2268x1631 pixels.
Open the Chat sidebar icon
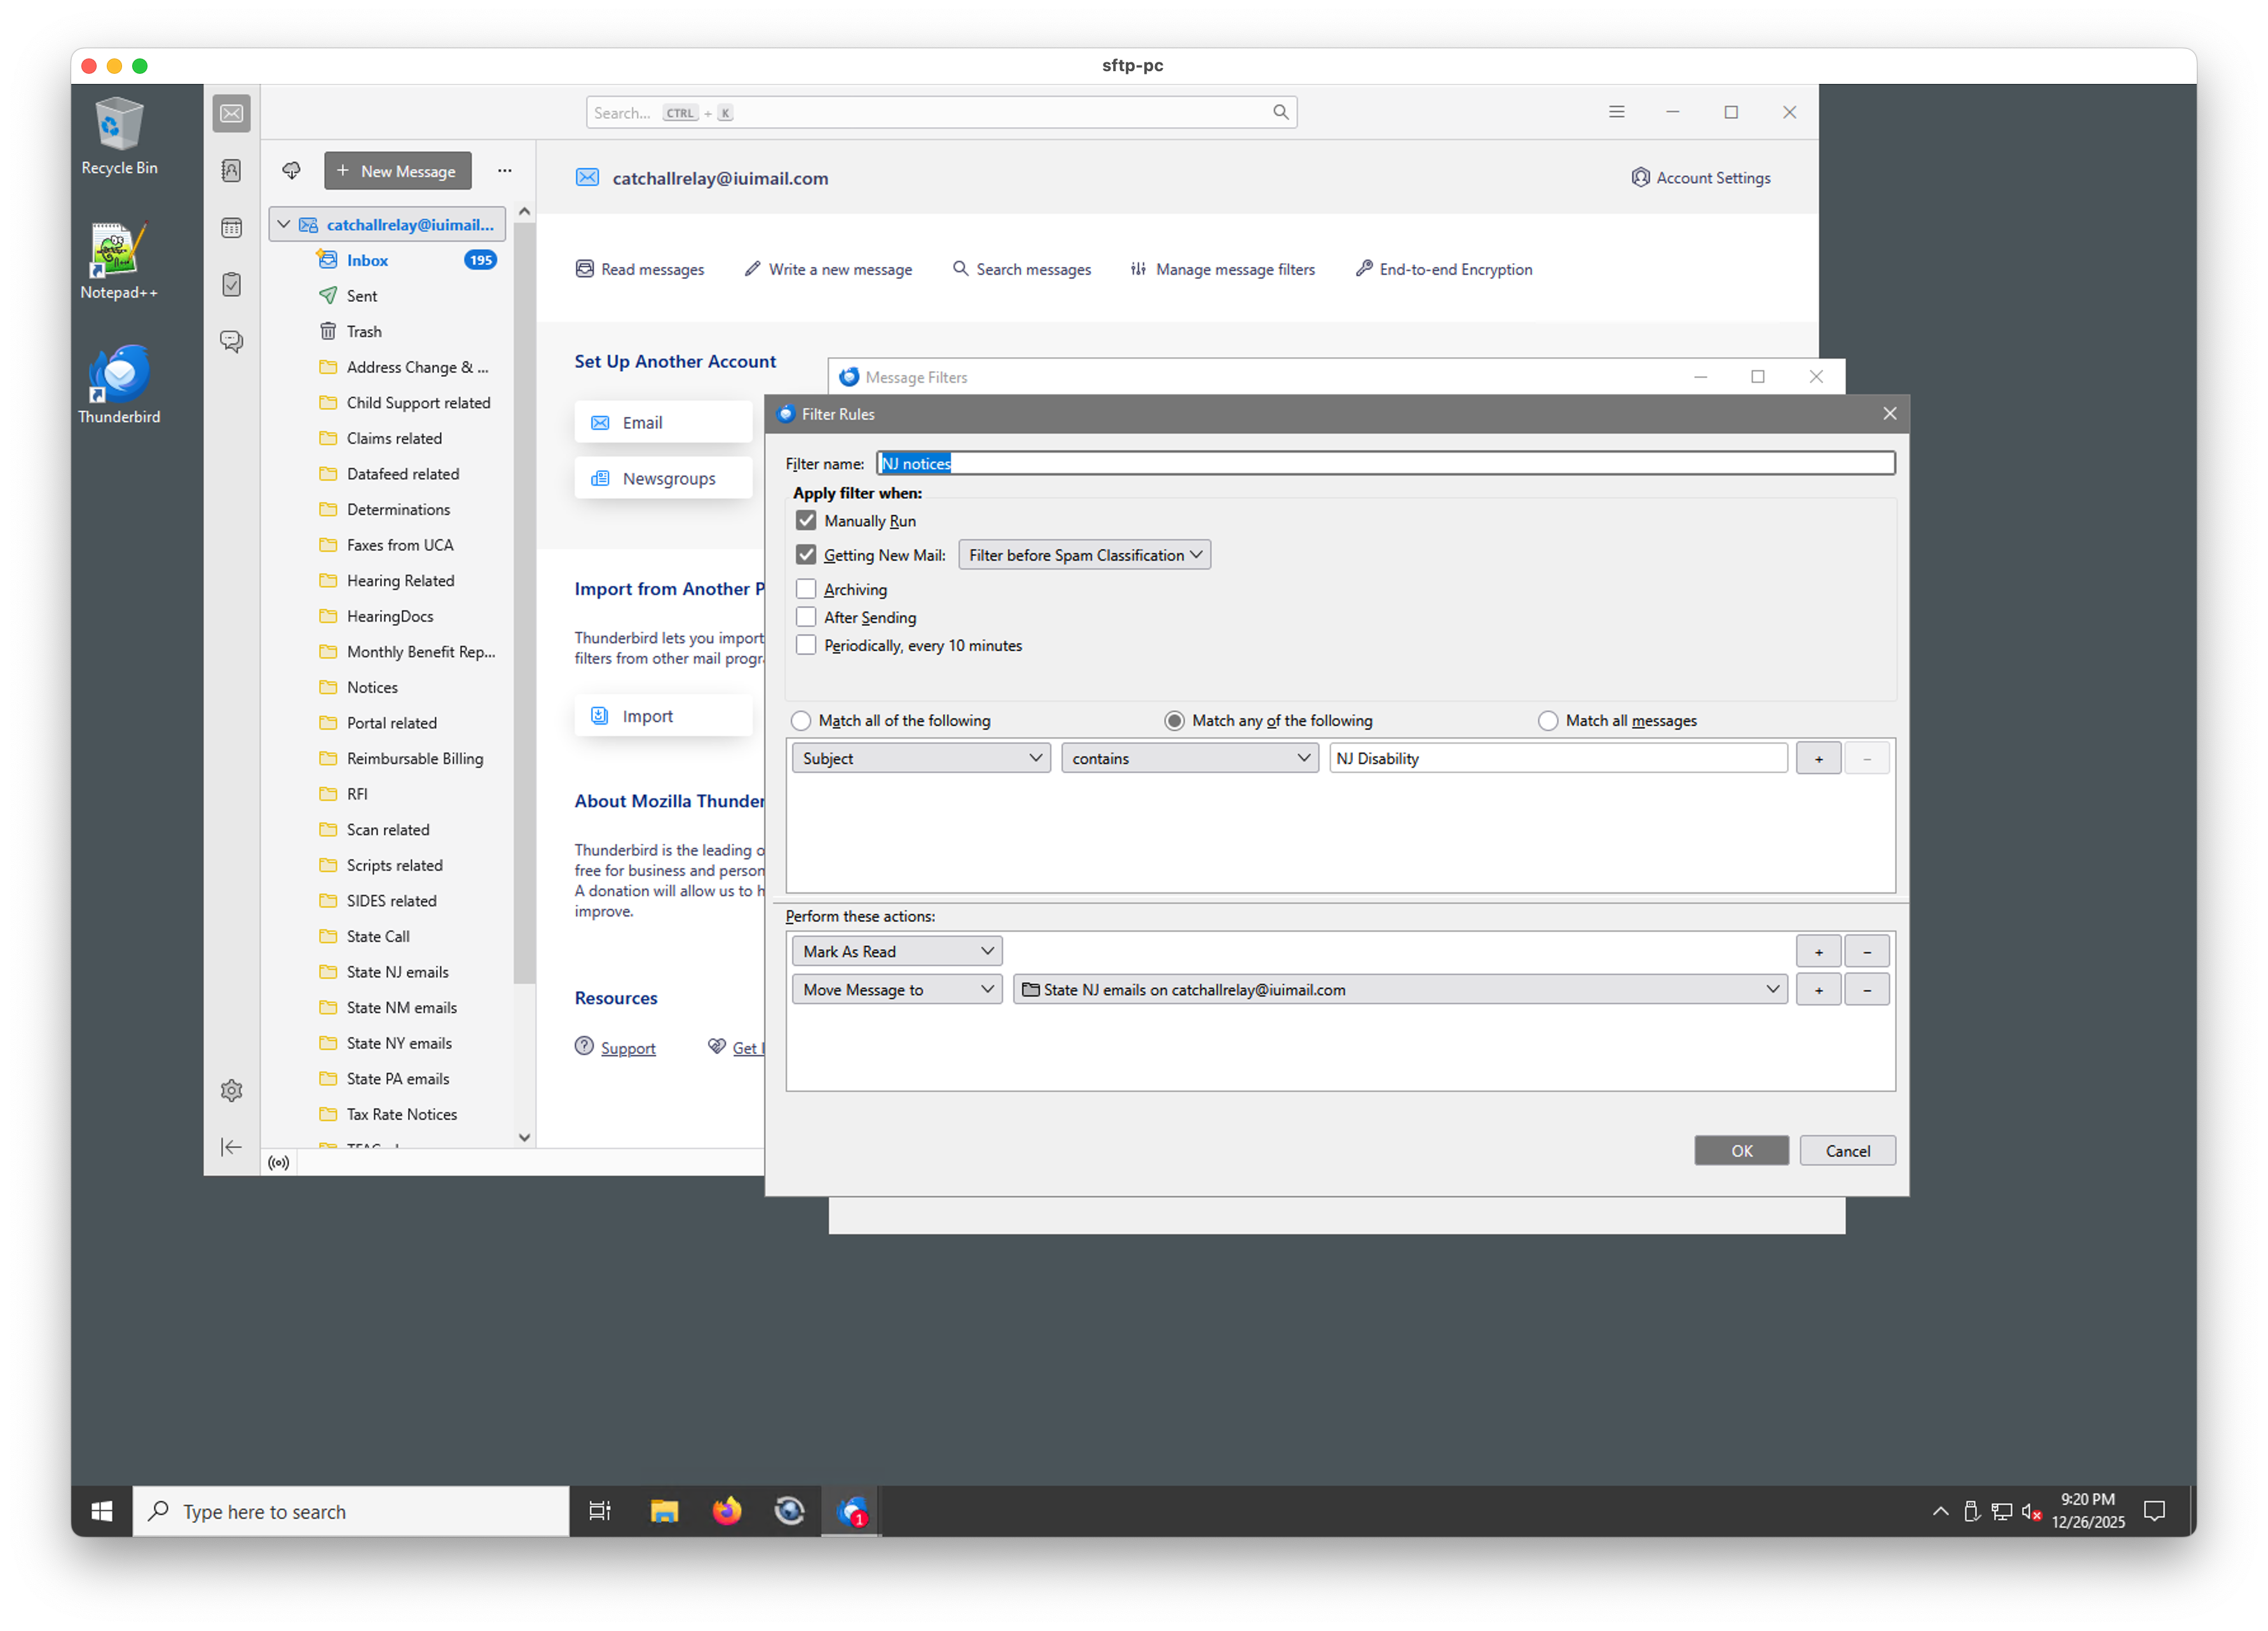[231, 342]
